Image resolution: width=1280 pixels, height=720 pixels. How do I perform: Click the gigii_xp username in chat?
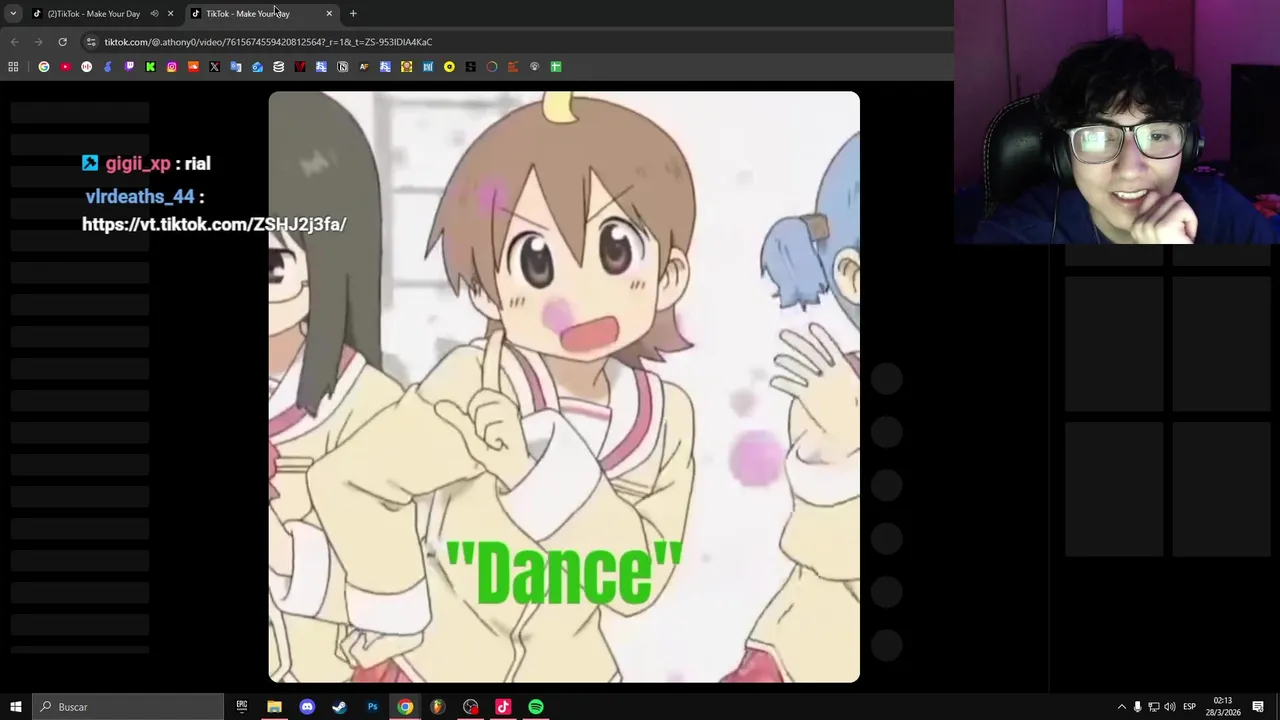pos(138,164)
